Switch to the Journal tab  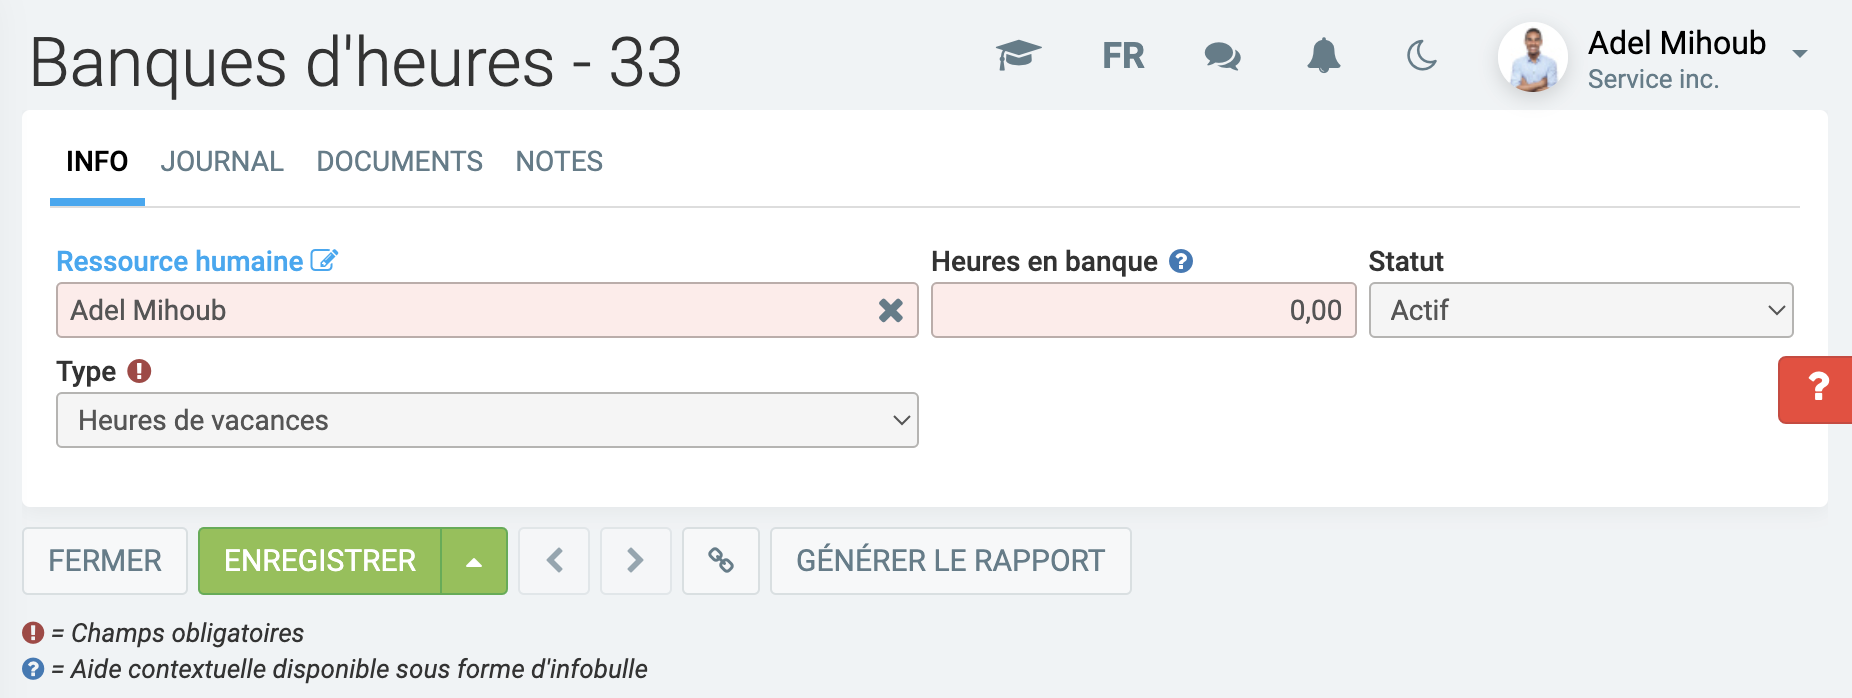tap(222, 162)
